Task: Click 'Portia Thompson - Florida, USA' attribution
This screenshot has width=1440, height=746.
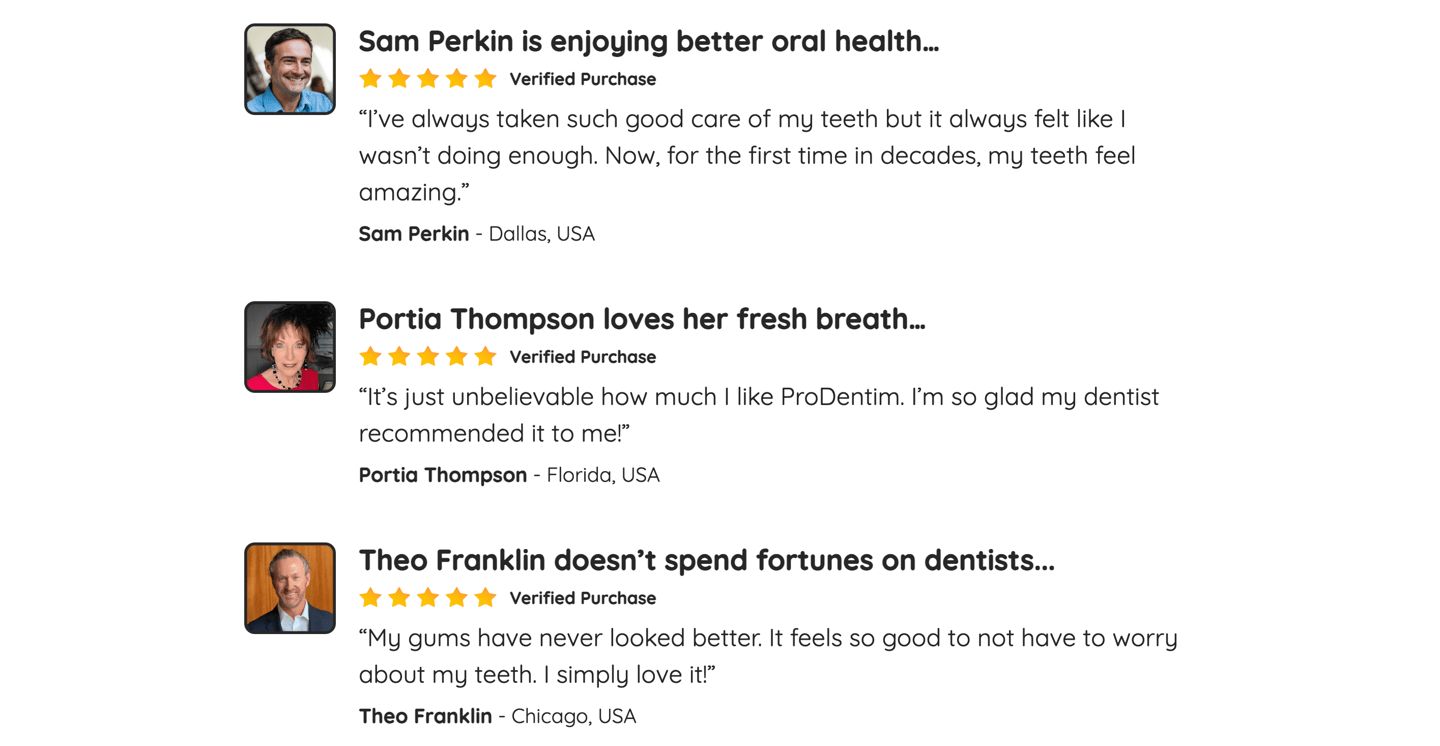Action: click(x=510, y=475)
